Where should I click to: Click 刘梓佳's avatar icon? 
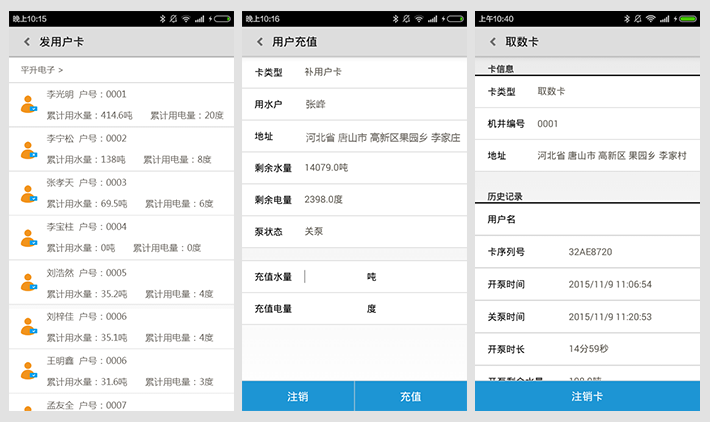click(28, 327)
